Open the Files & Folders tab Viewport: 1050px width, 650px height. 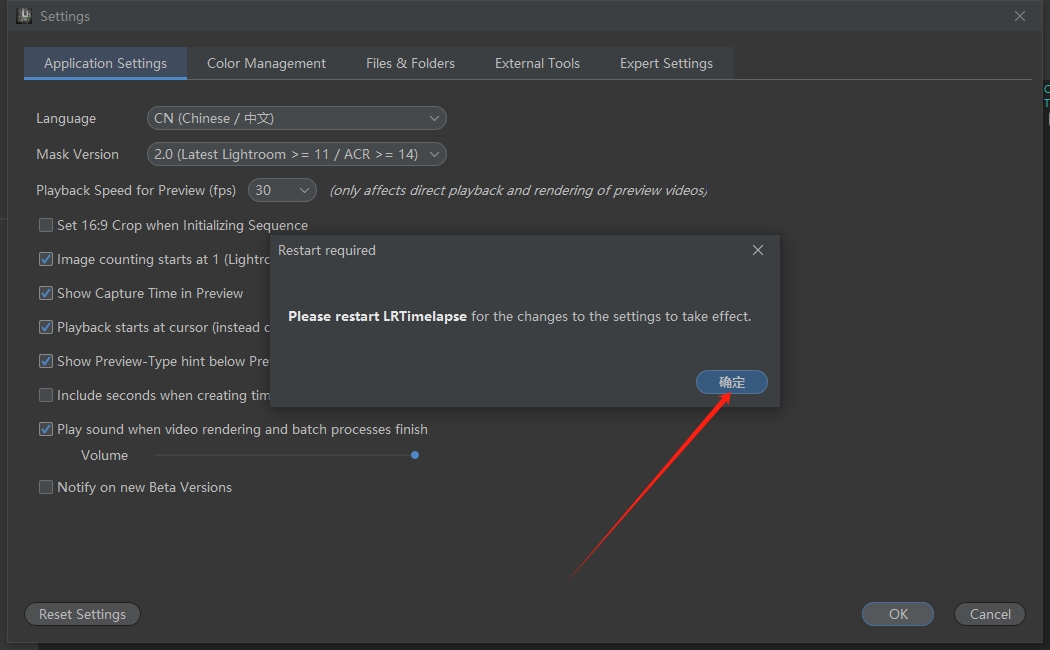410,63
